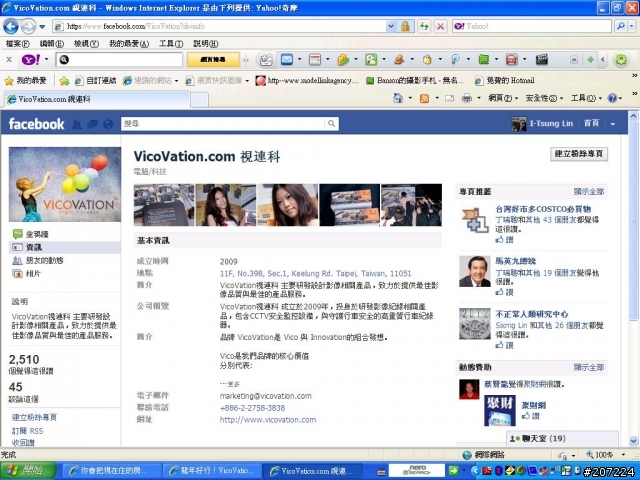
Task: Click 首頁 in the Facebook header
Action: 591,123
